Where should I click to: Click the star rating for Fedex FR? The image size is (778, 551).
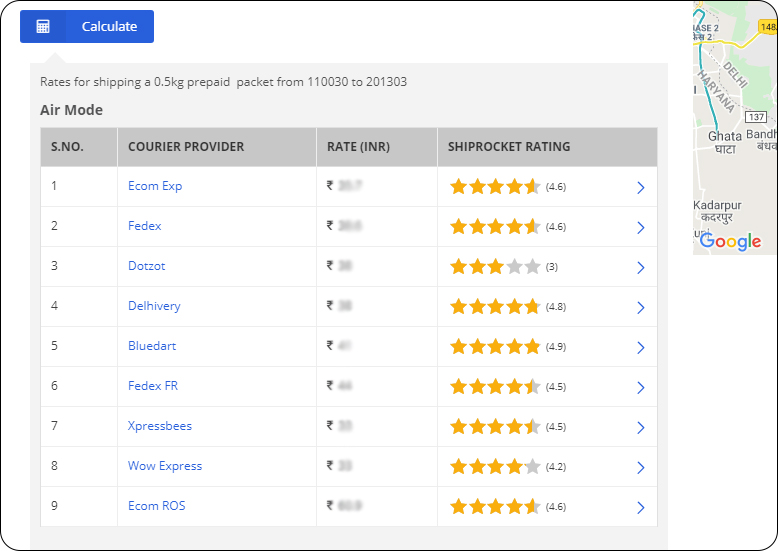point(495,386)
